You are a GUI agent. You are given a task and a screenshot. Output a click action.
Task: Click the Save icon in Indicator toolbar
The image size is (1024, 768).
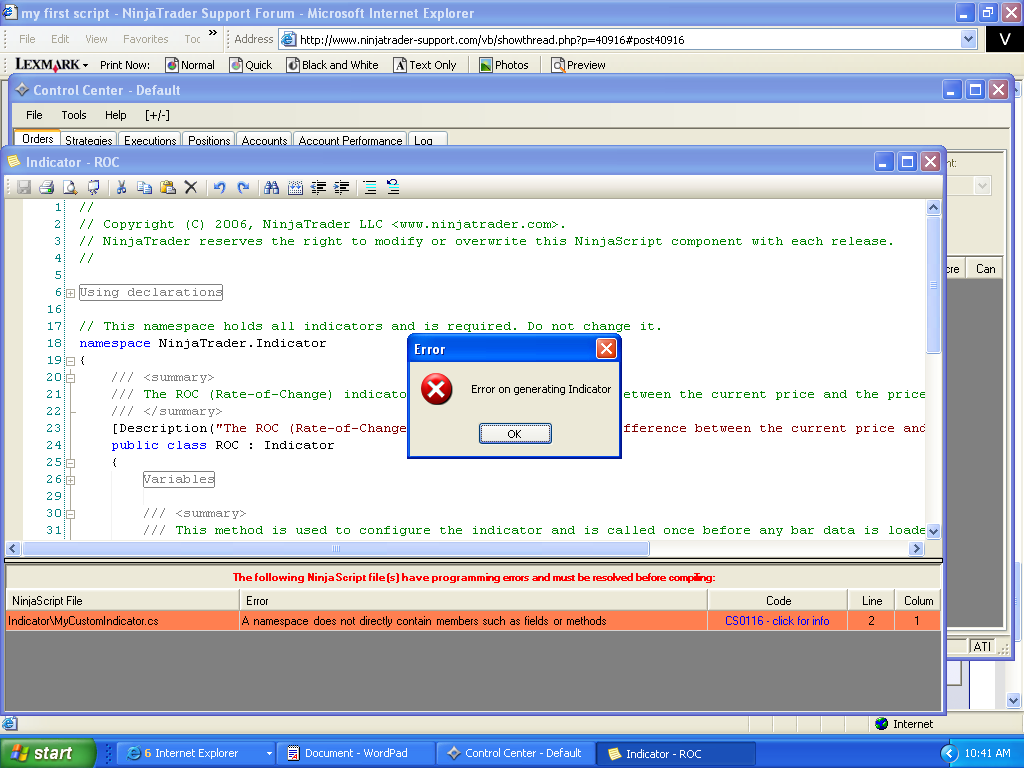(x=24, y=187)
